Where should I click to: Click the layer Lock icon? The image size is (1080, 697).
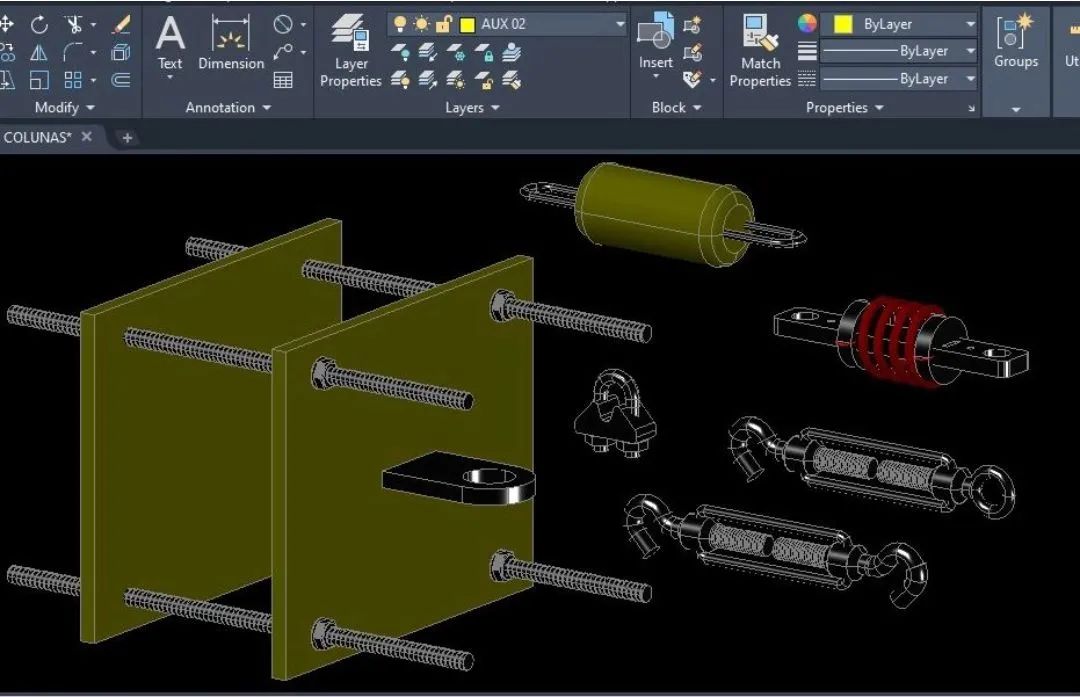[x=484, y=52]
